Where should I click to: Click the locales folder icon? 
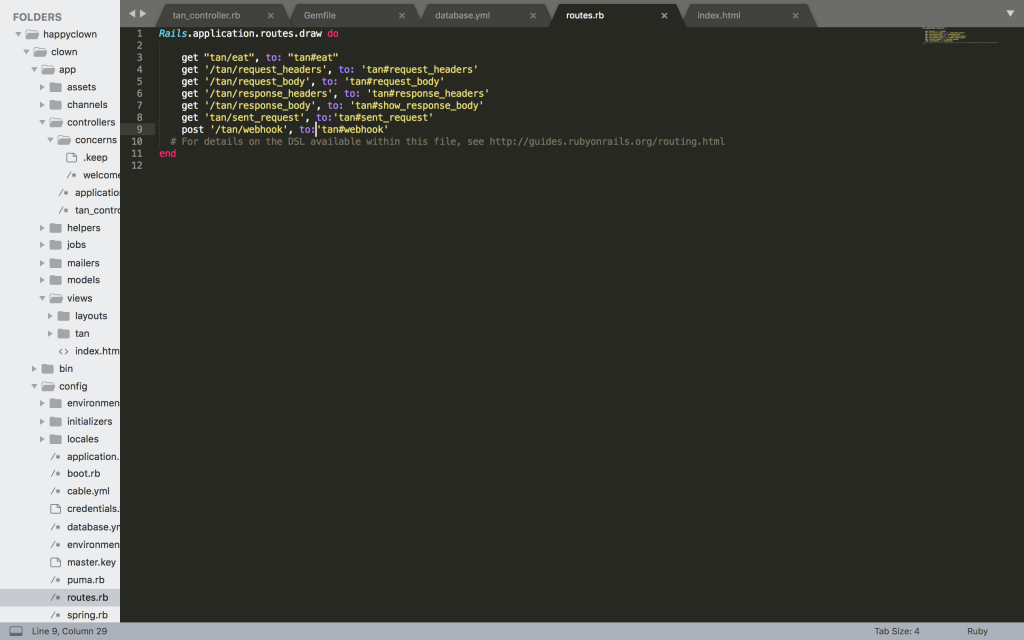click(56, 440)
